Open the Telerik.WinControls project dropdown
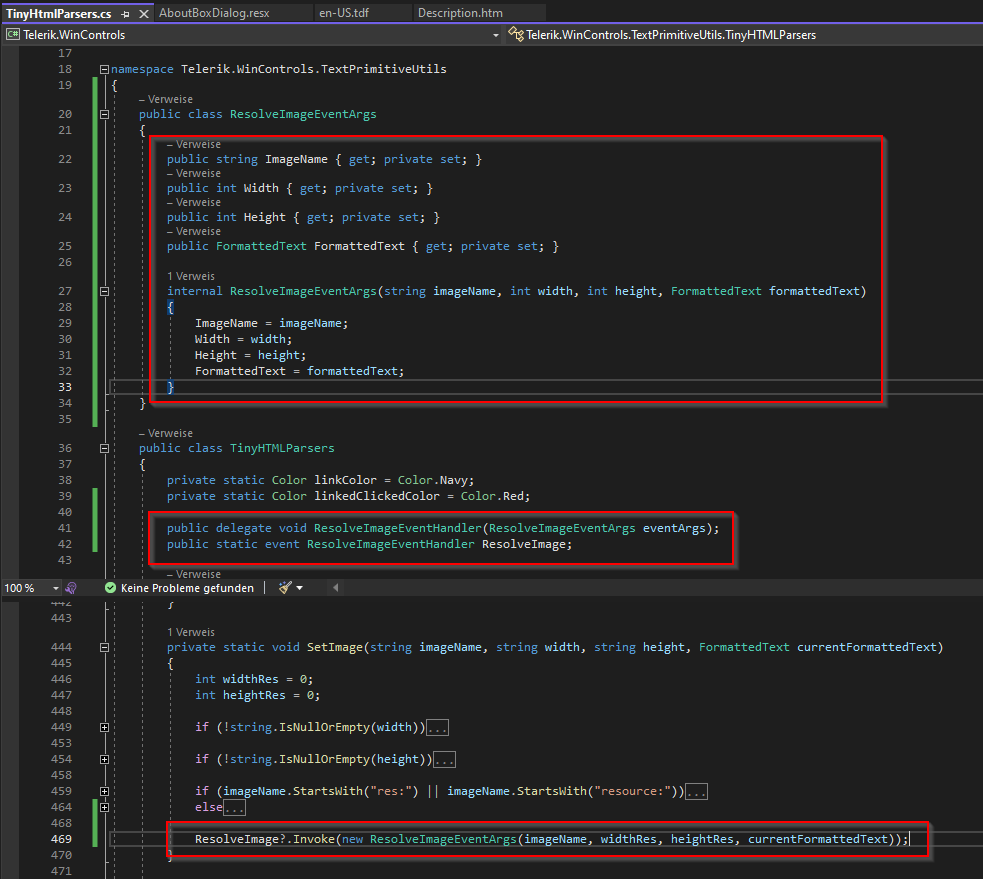The width and height of the screenshot is (983, 879). pyautogui.click(x=497, y=35)
